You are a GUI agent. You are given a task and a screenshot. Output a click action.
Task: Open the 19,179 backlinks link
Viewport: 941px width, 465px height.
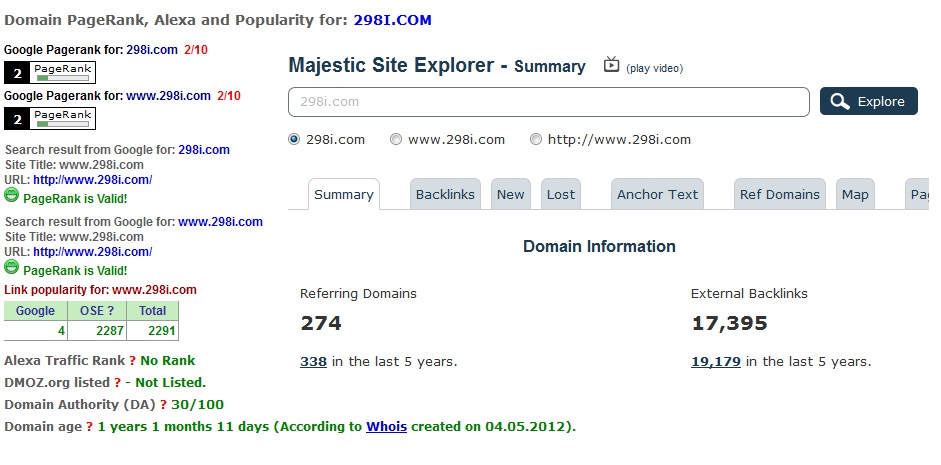point(716,362)
